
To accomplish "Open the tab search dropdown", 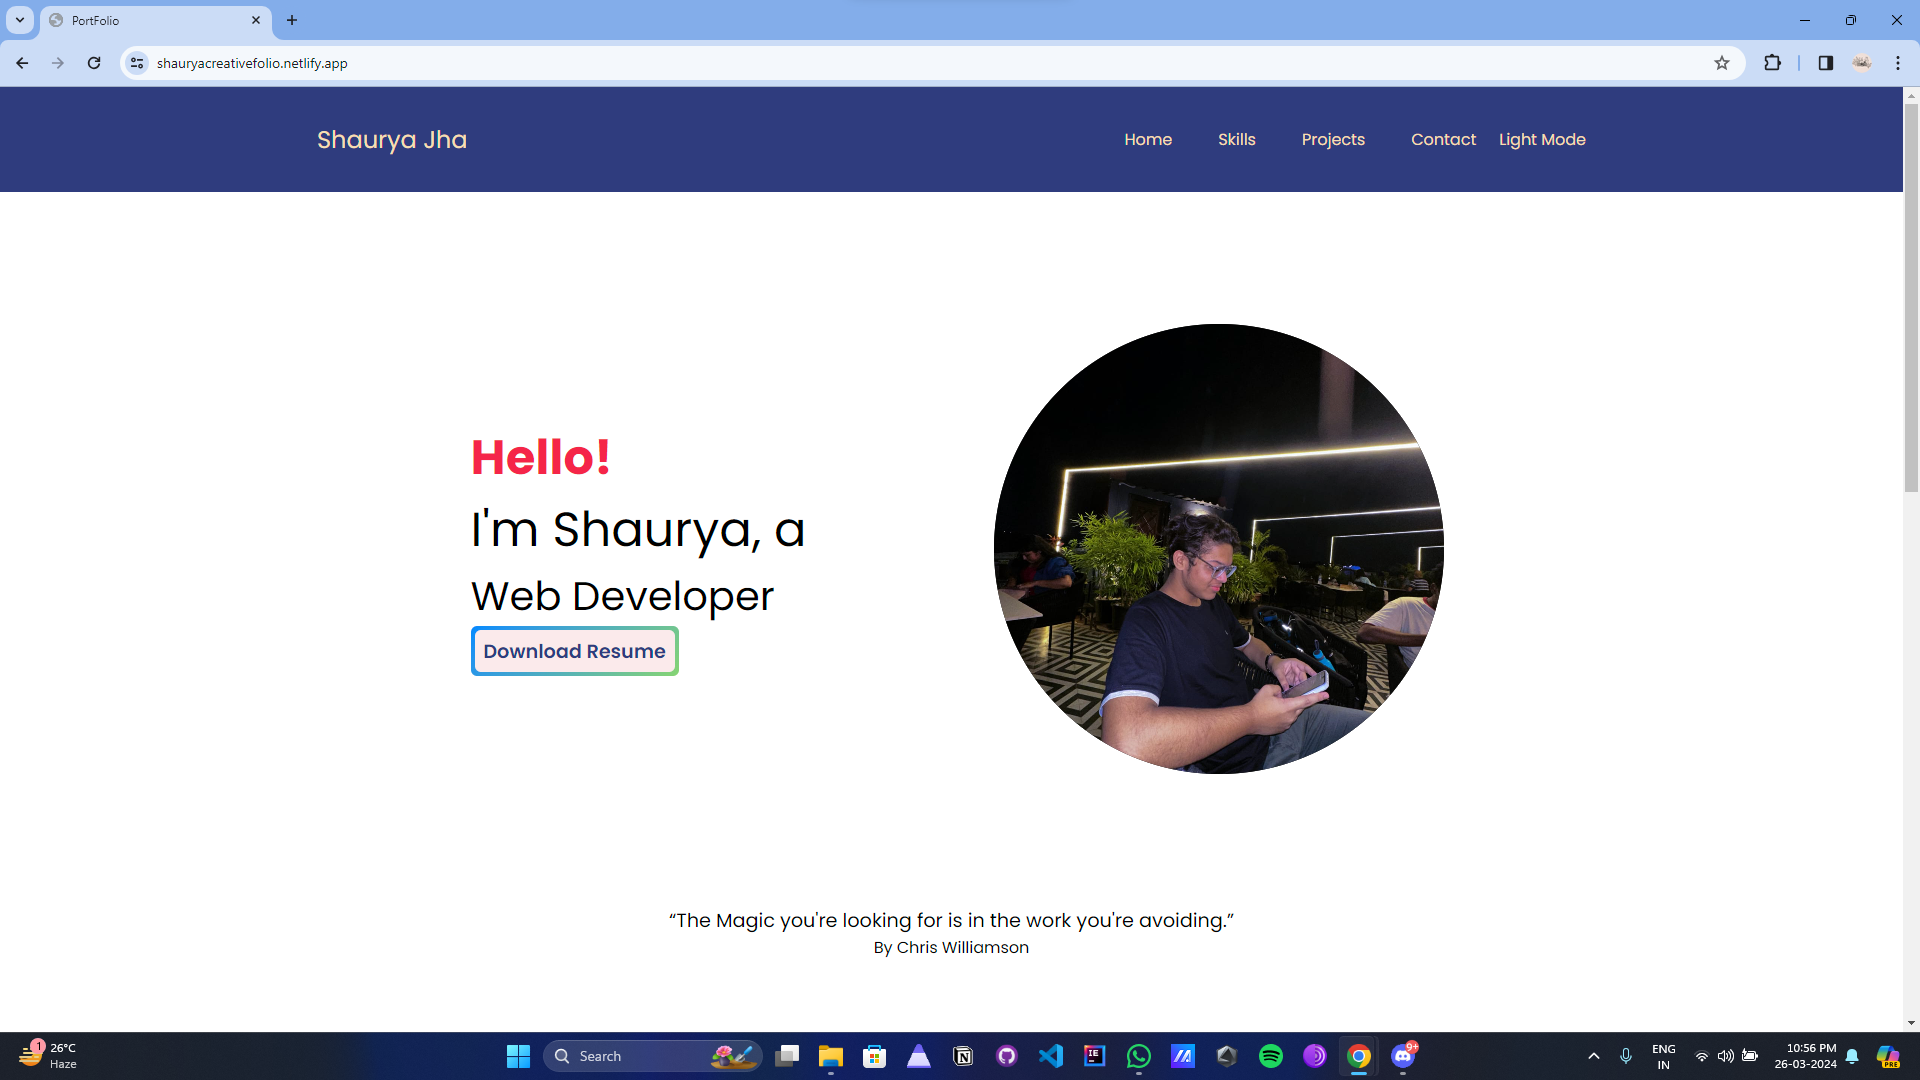I will pos(19,20).
